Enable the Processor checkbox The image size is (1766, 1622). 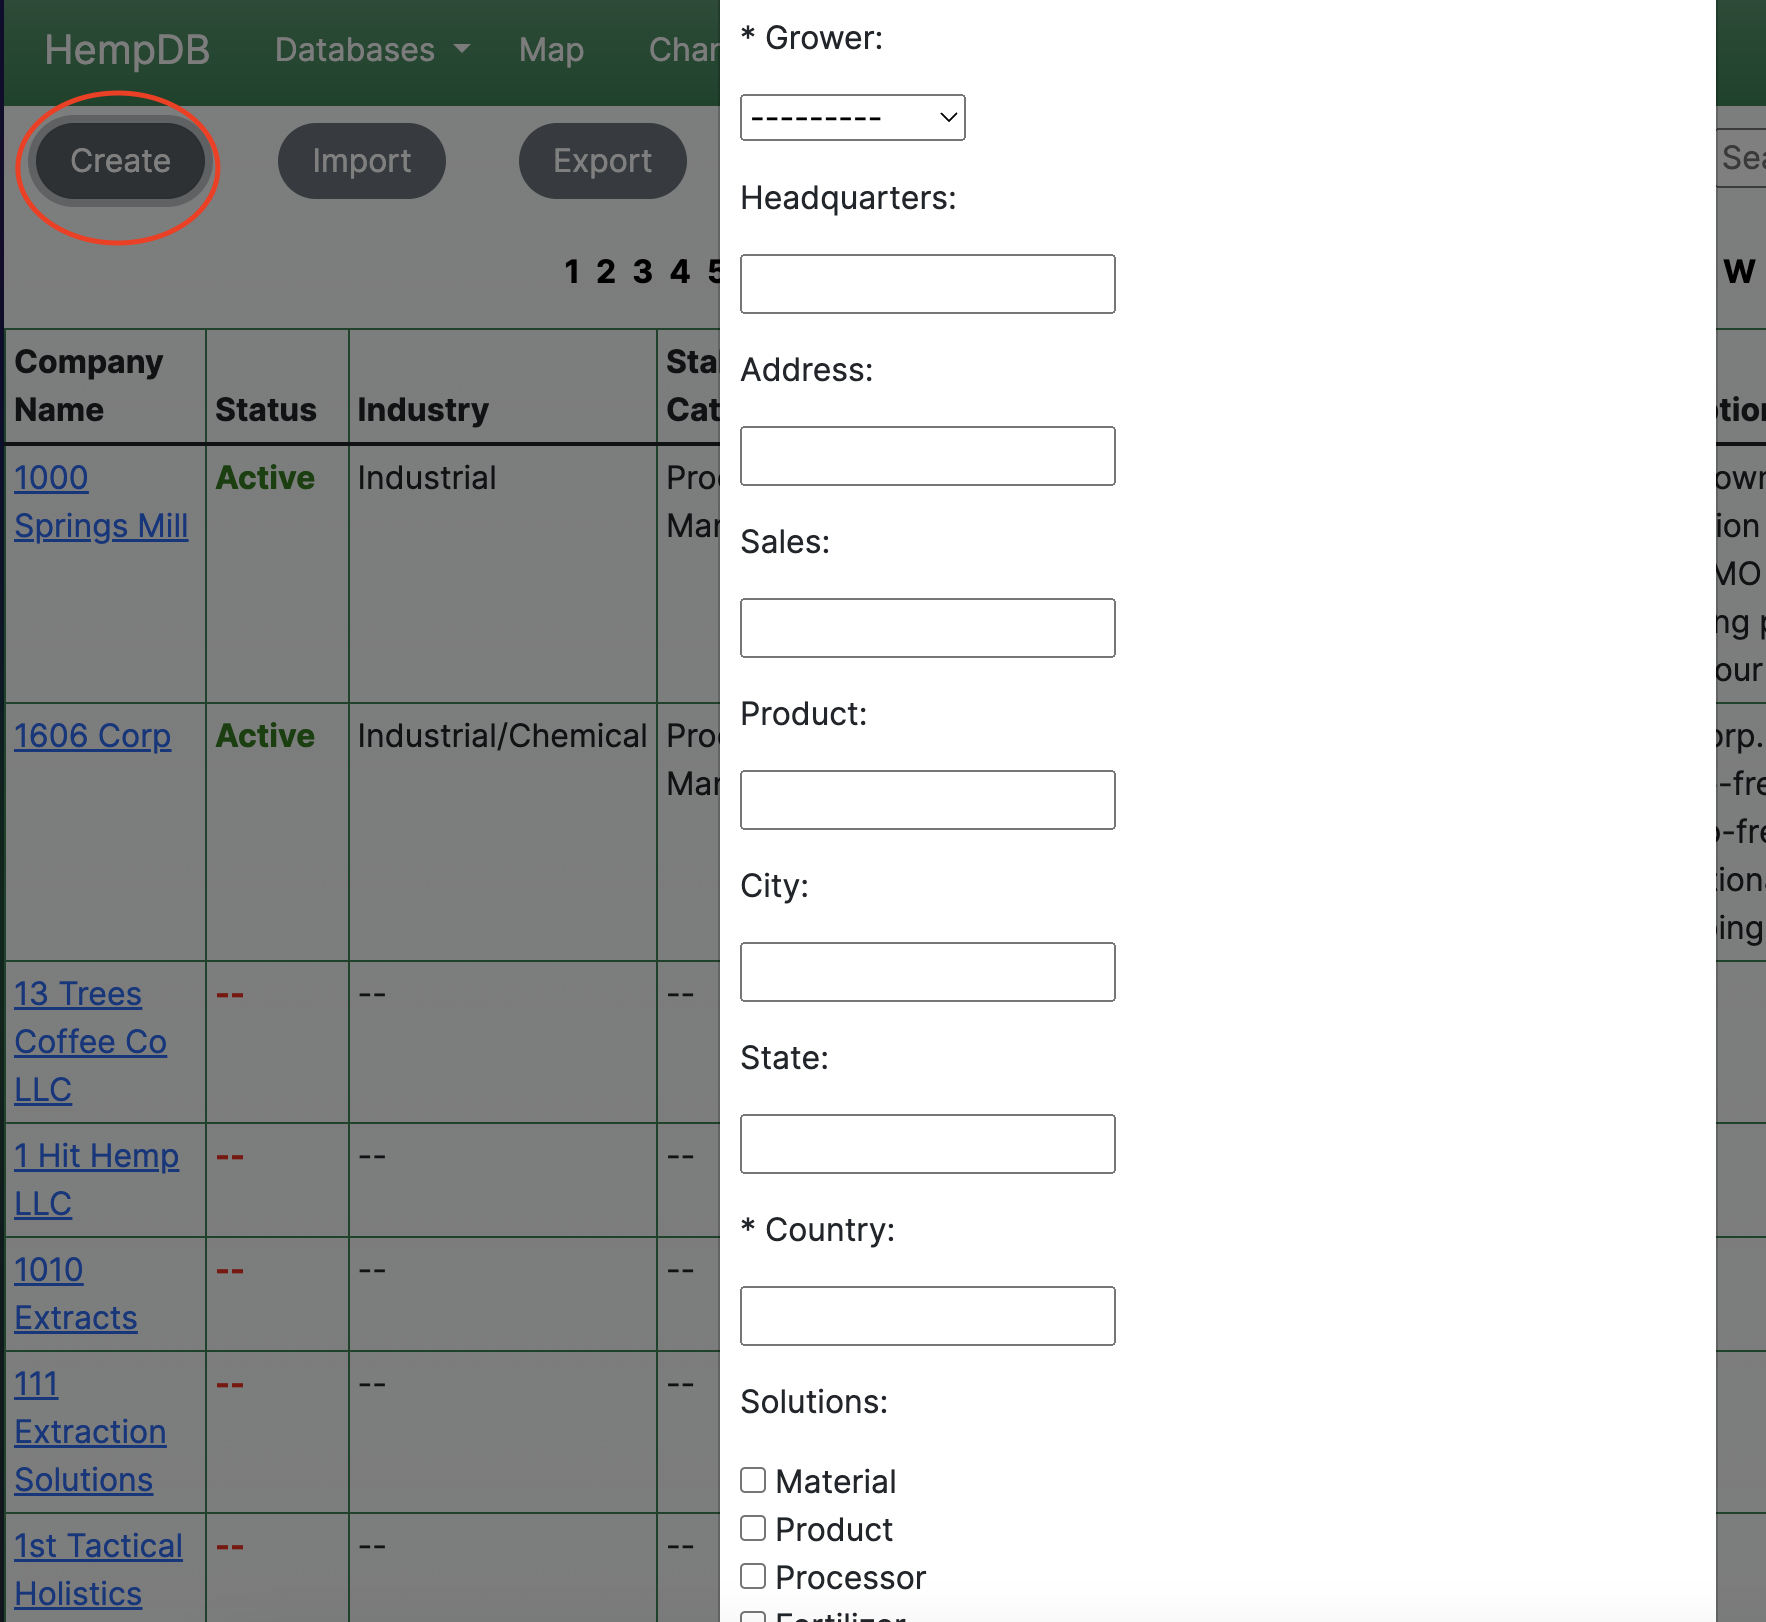(x=753, y=1576)
